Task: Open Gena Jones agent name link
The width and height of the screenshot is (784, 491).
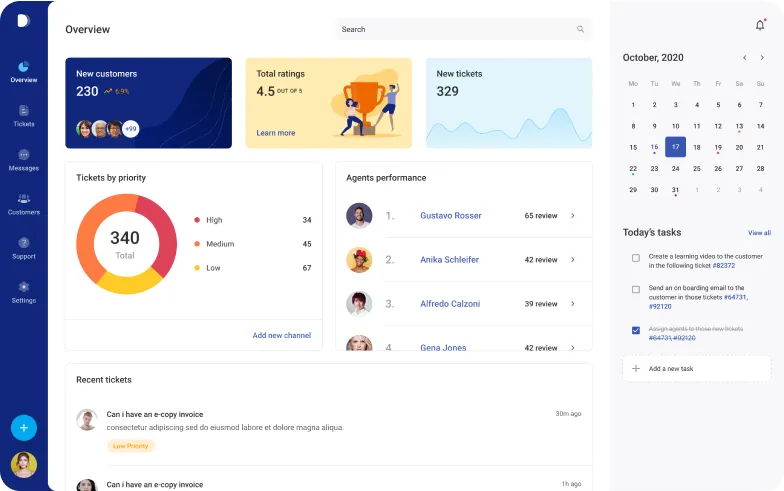Action: (x=443, y=348)
